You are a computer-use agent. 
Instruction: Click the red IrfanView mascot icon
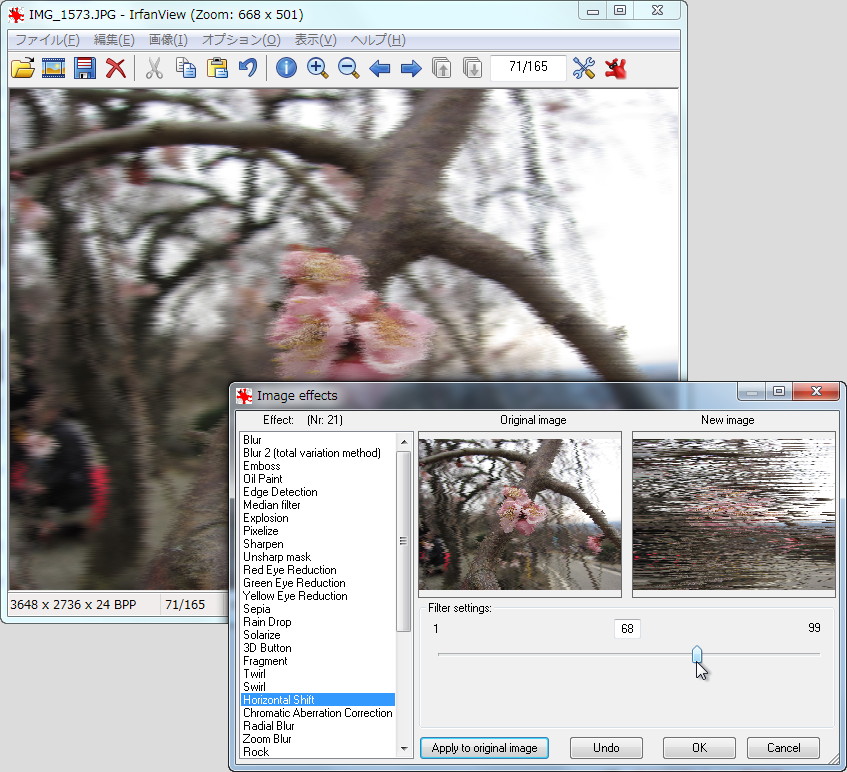[x=615, y=68]
